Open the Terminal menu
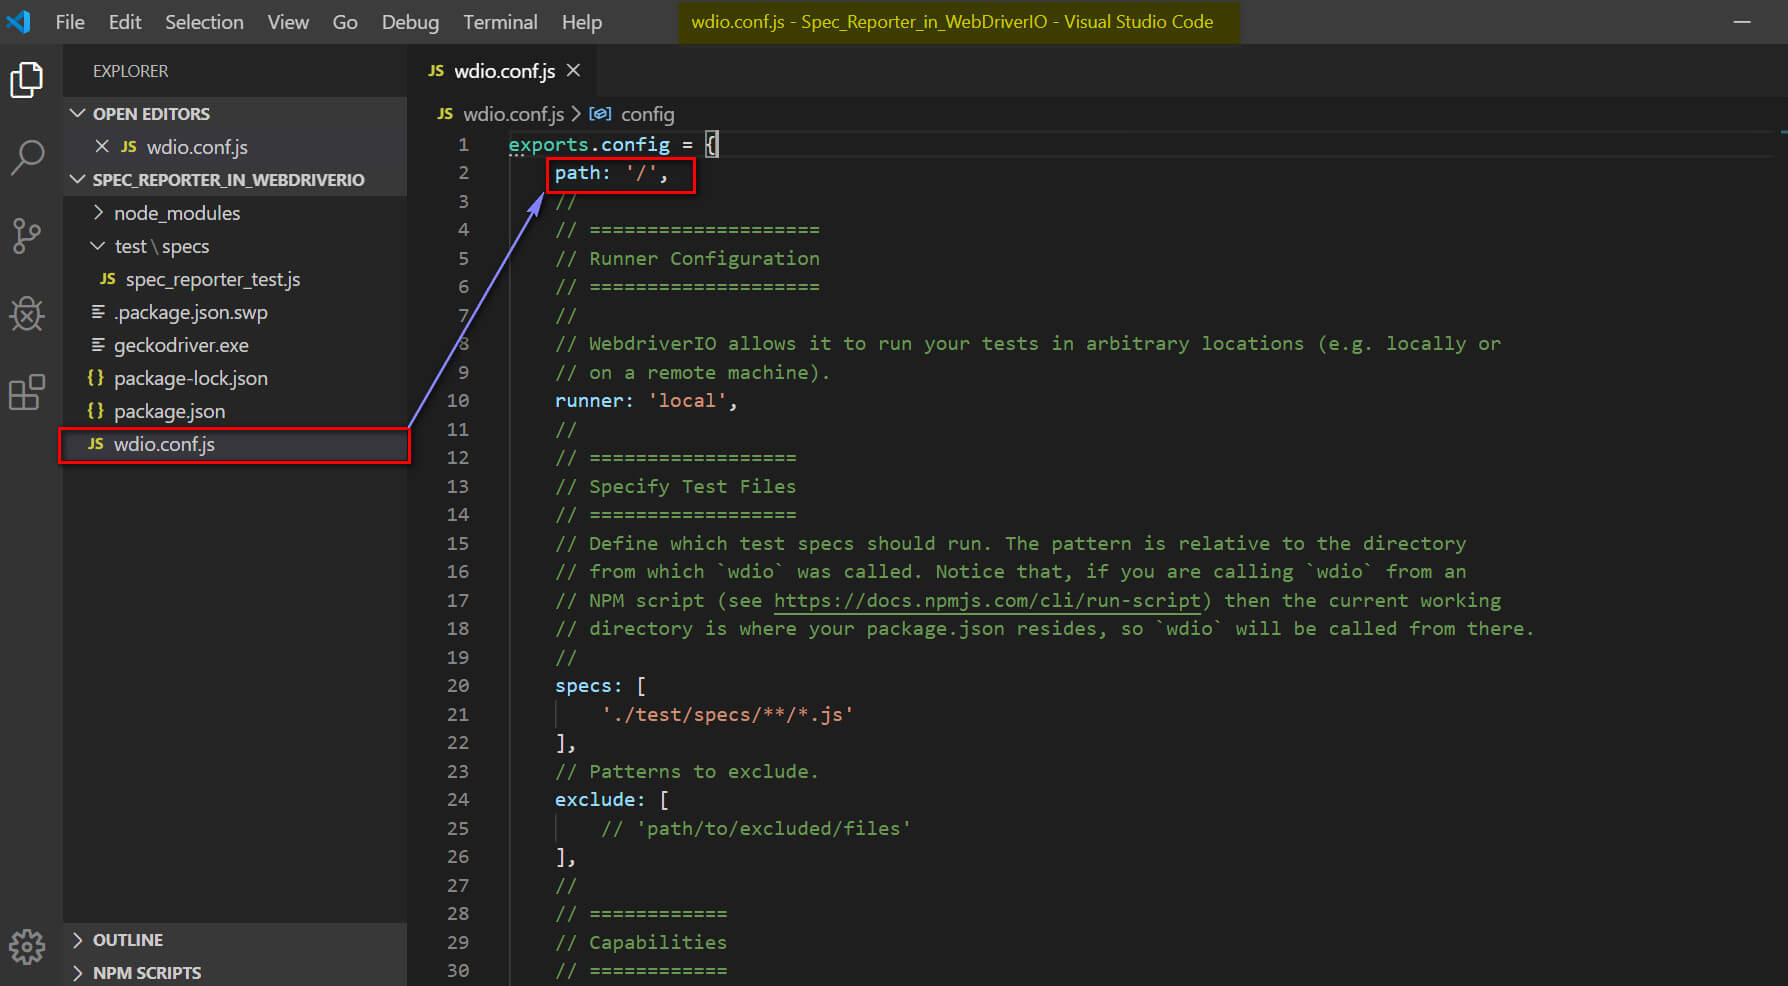Image resolution: width=1788 pixels, height=986 pixels. coord(500,22)
